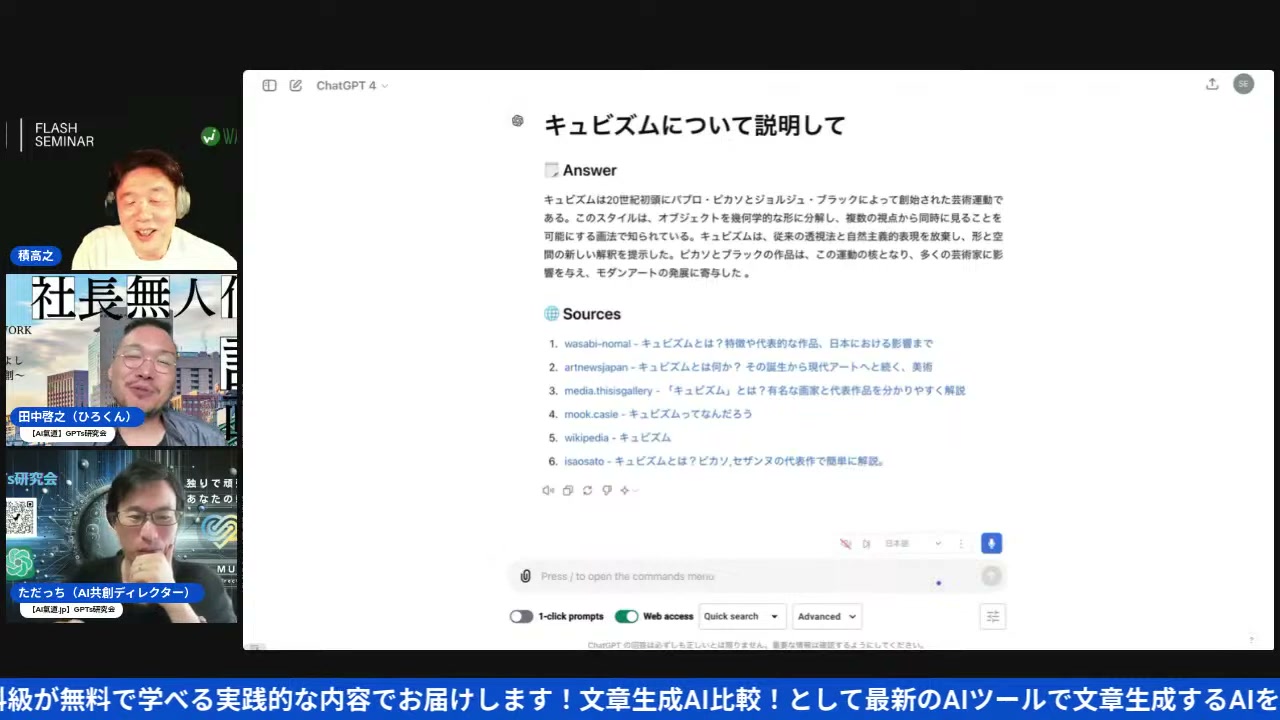Image resolution: width=1280 pixels, height=720 pixels.
Task: Click the キュビズムについて説明して prompt title
Action: (695, 125)
